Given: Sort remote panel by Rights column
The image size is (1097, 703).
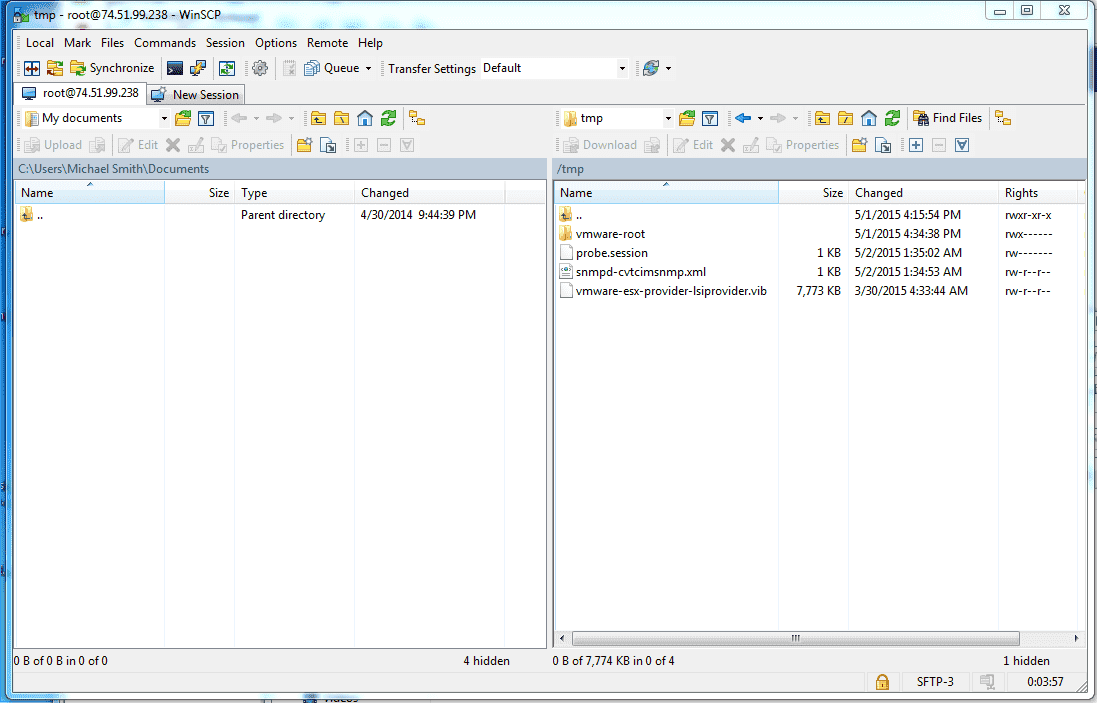Looking at the screenshot, I should point(1038,193).
